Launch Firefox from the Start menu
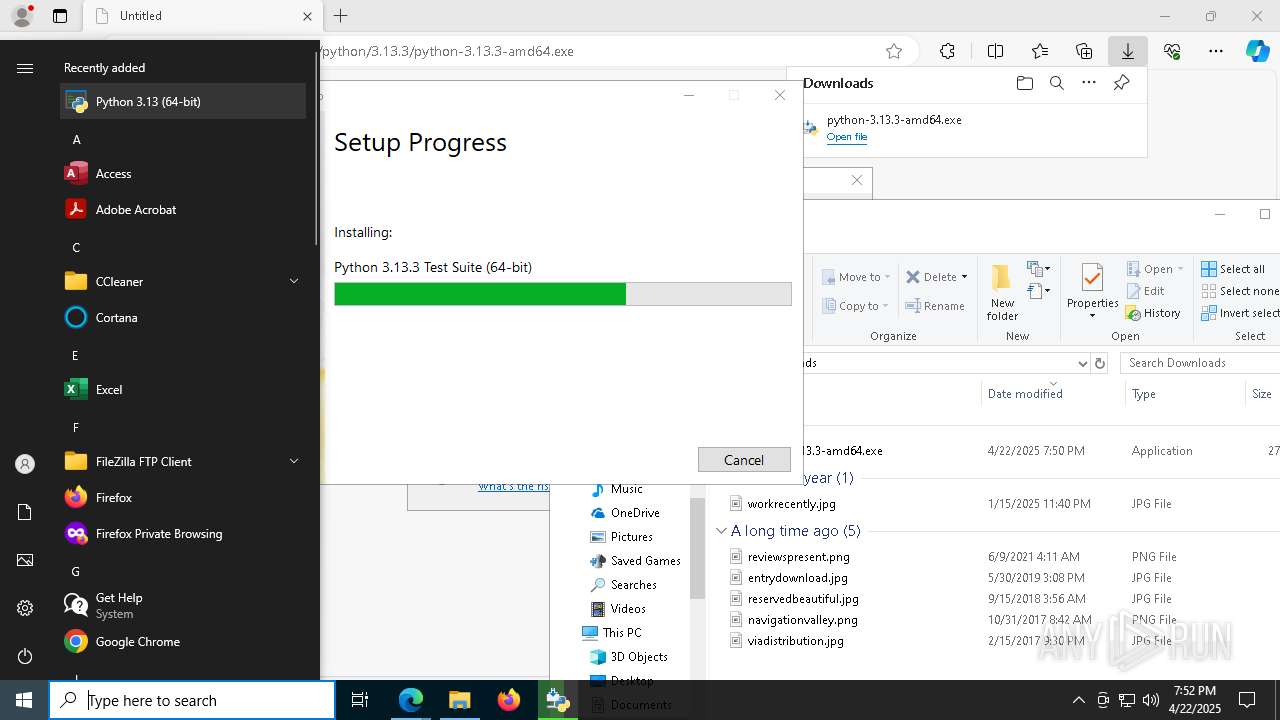 tap(183, 498)
